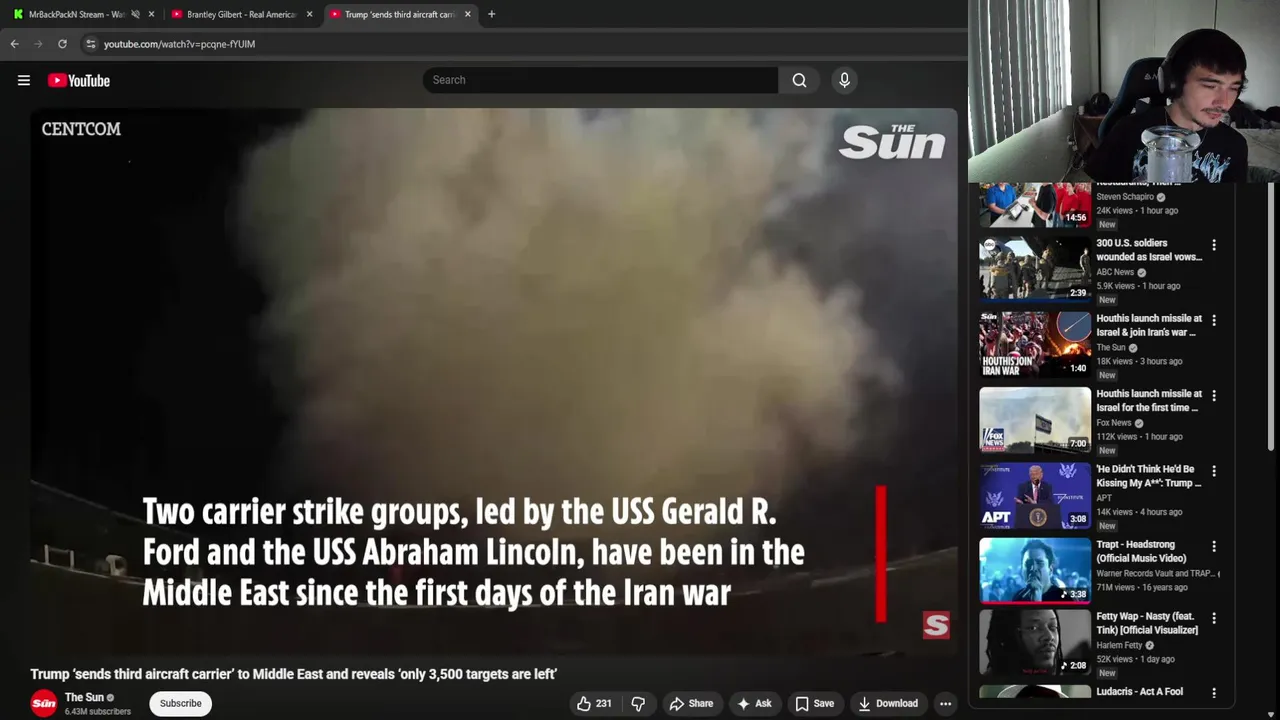Close the Trump third aircraft carrier tab

tap(467, 14)
